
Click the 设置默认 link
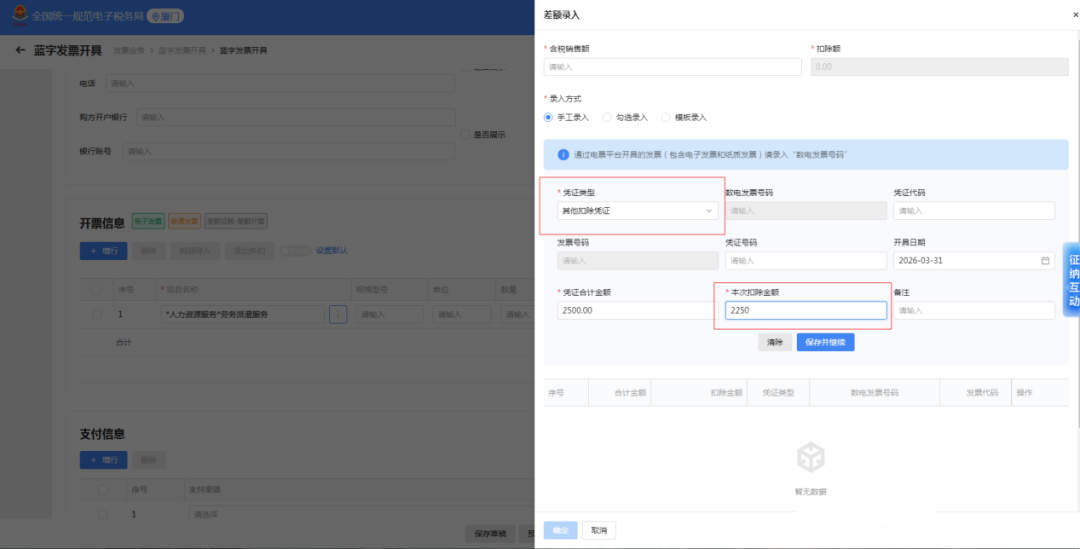point(332,251)
